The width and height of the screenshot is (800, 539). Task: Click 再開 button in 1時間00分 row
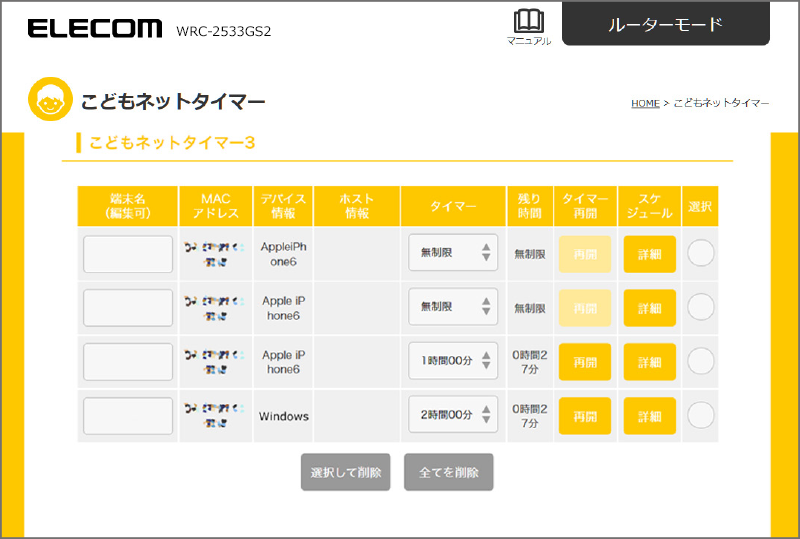click(x=585, y=362)
